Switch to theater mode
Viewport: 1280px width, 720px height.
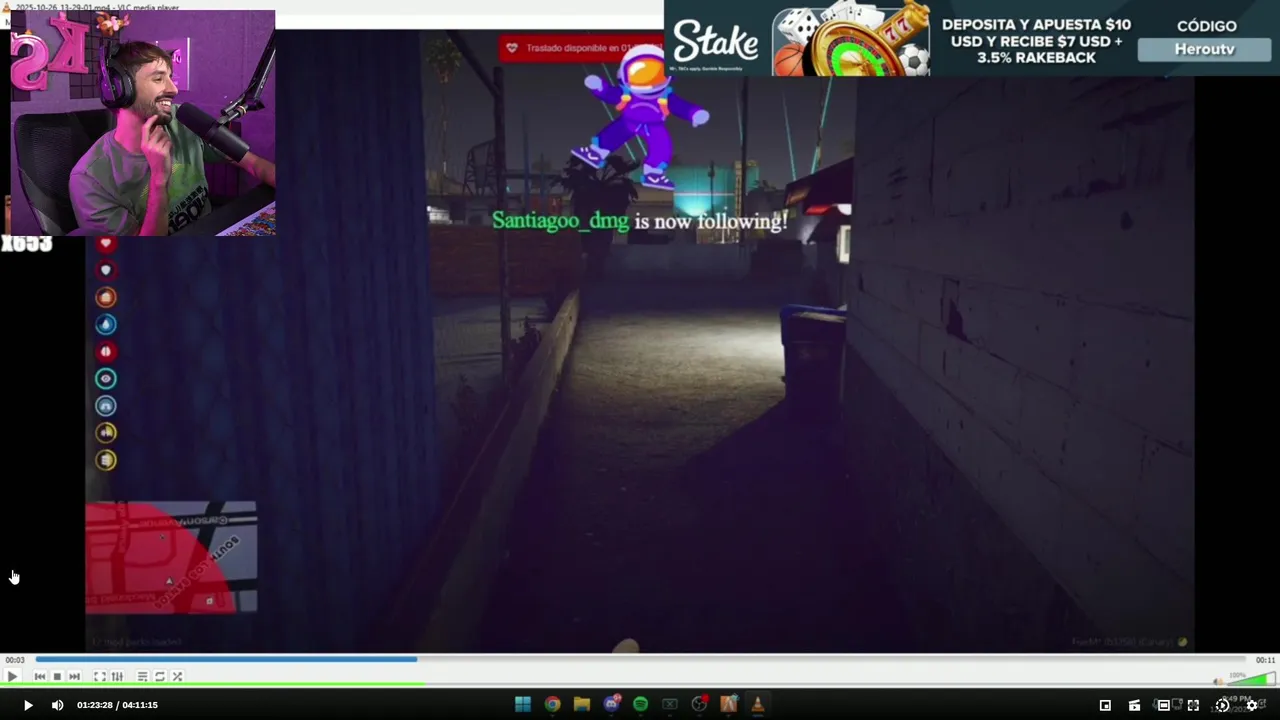coord(1163,705)
